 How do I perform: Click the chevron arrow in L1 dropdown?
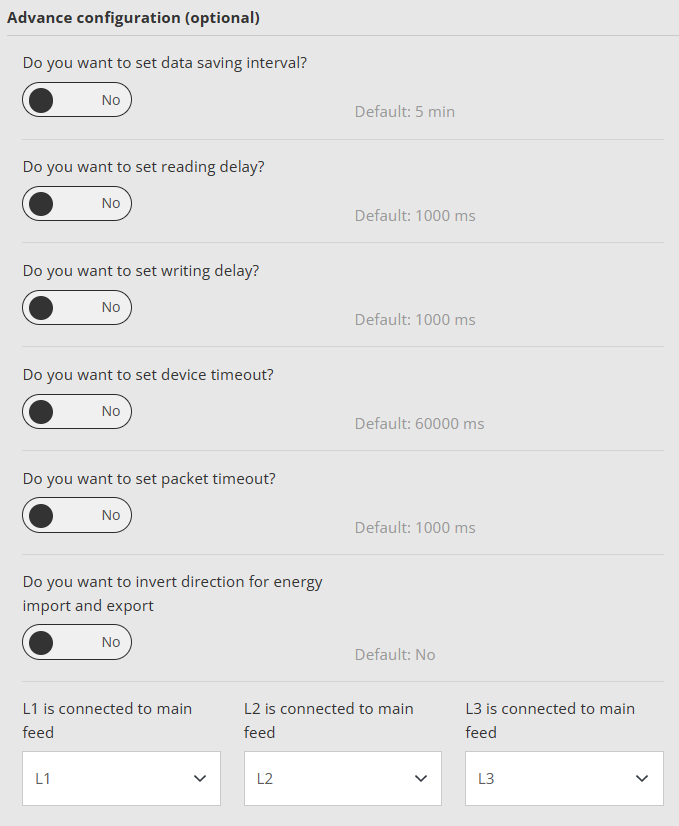(200, 779)
